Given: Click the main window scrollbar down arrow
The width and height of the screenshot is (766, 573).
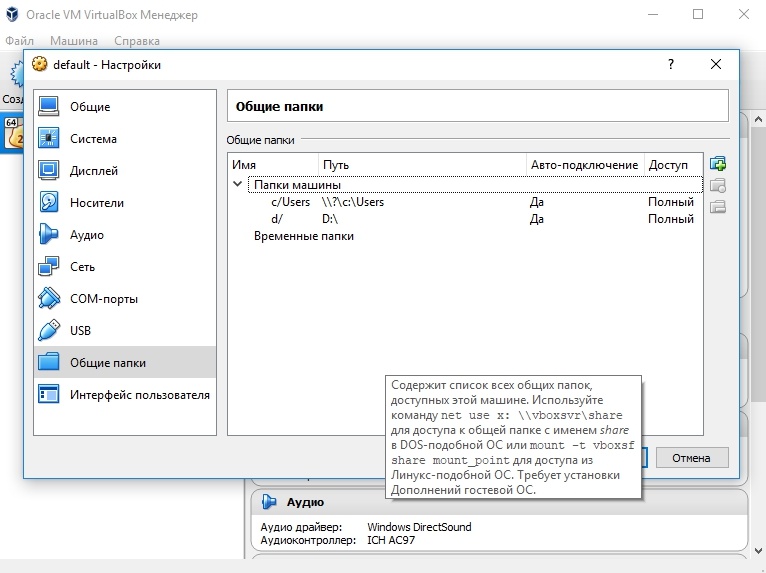Looking at the screenshot, I should 758,551.
